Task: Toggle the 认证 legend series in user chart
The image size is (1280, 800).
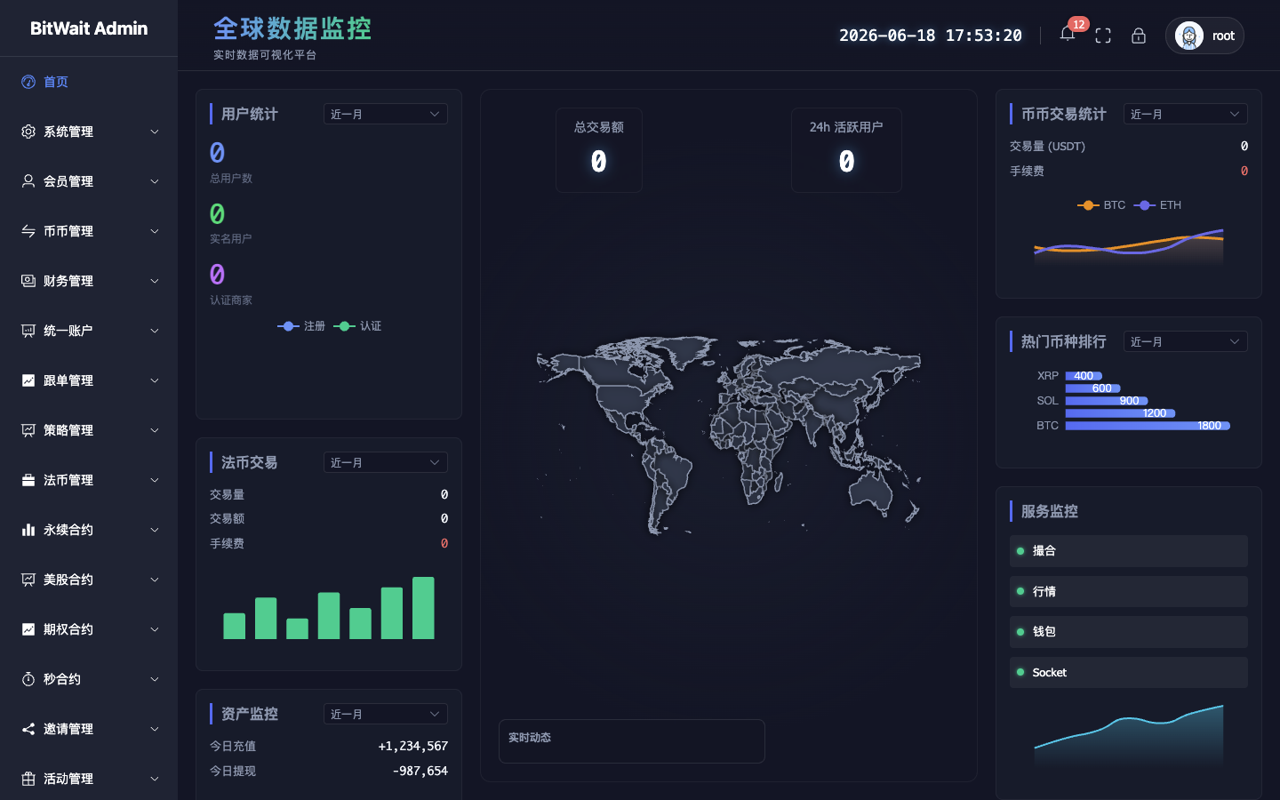Action: coord(358,326)
